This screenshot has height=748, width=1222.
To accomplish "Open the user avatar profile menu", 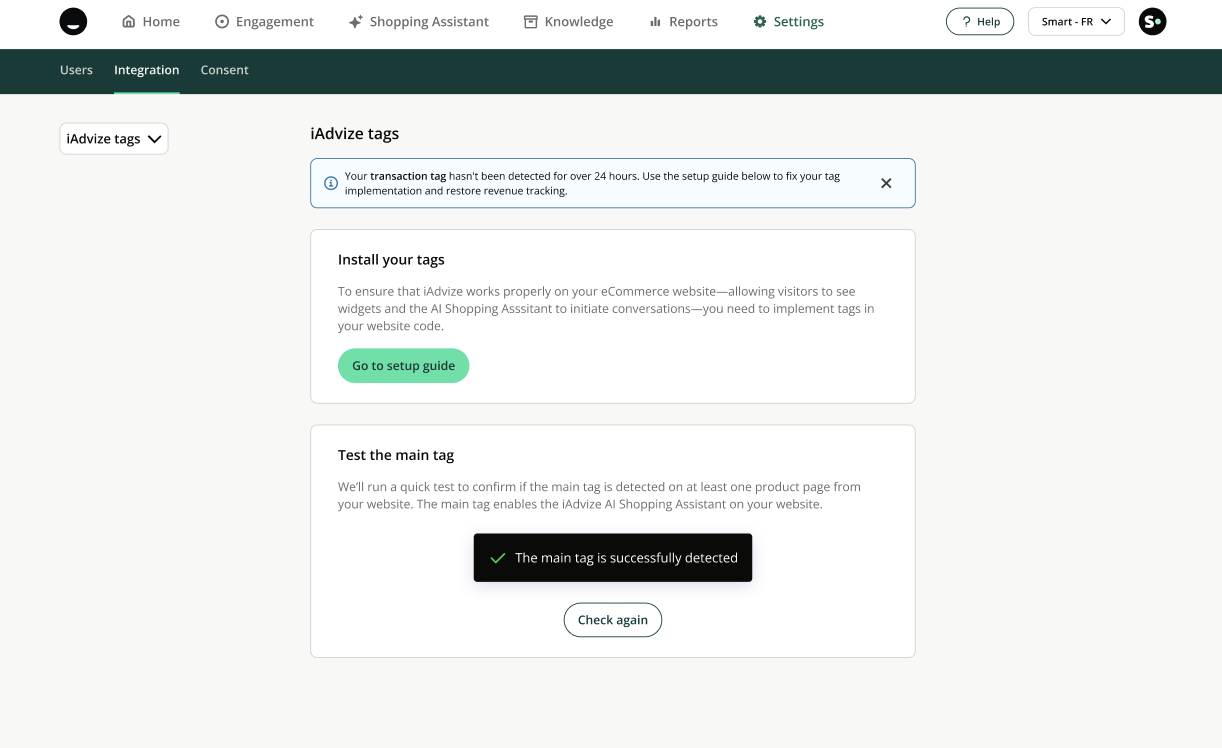I will tap(1152, 22).
